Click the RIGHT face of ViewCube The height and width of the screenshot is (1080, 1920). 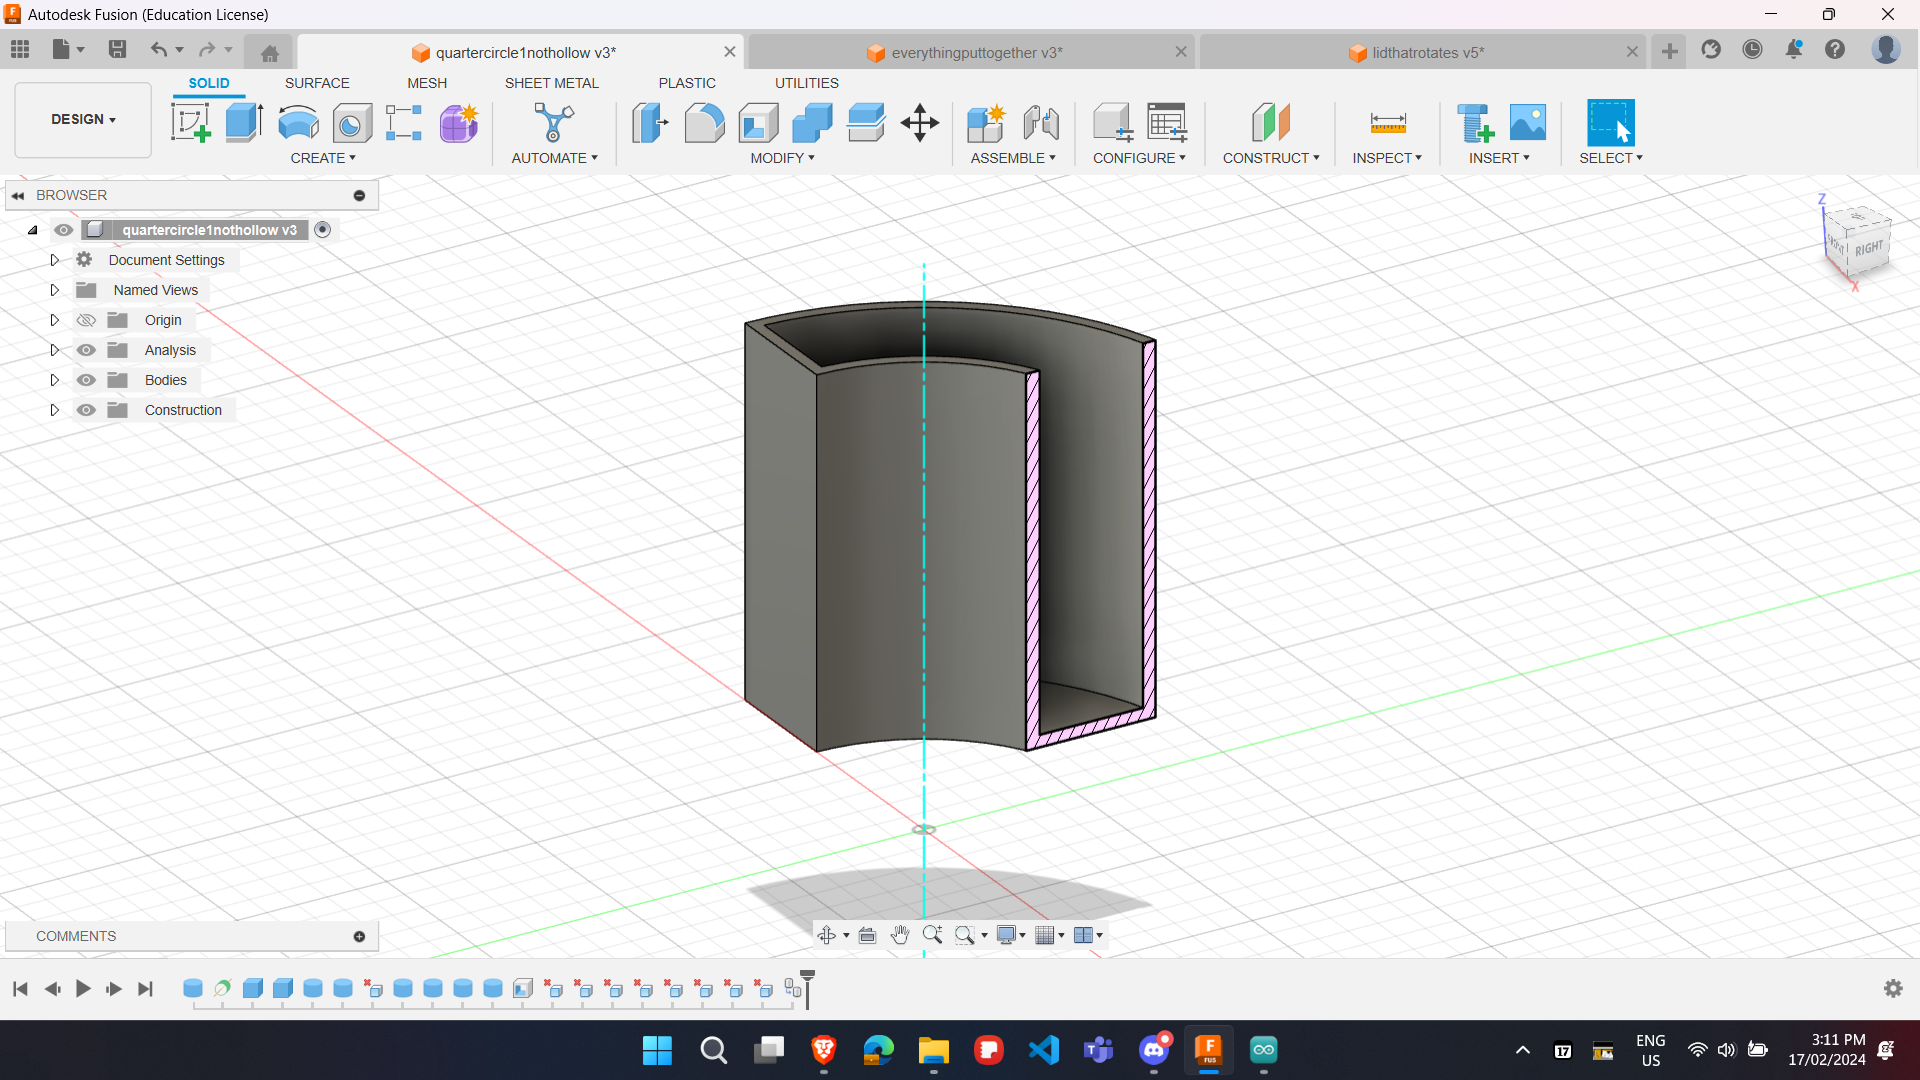pos(1867,249)
